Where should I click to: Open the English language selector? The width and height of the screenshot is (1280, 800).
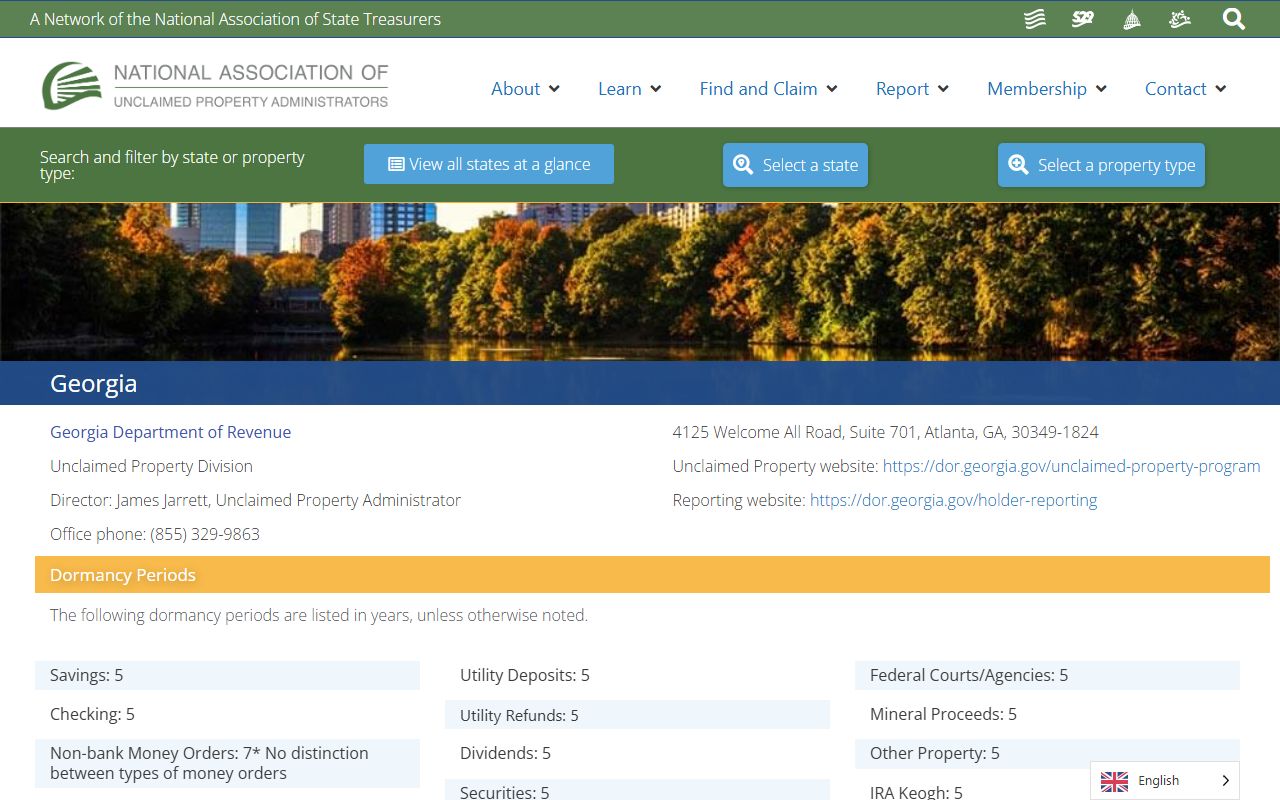pyautogui.click(x=1165, y=781)
